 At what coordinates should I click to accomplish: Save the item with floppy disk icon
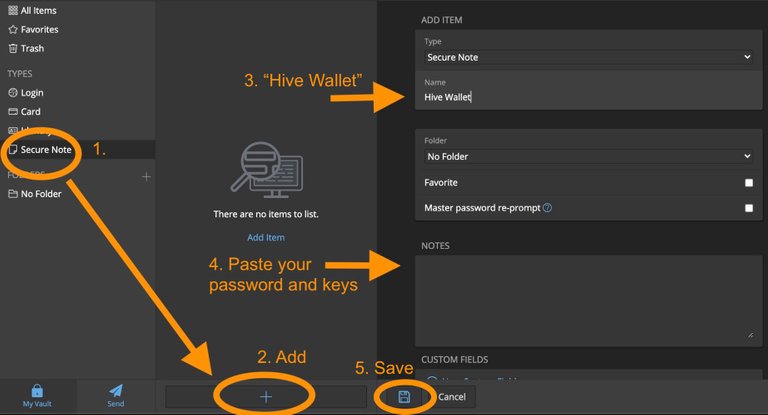pyautogui.click(x=404, y=396)
